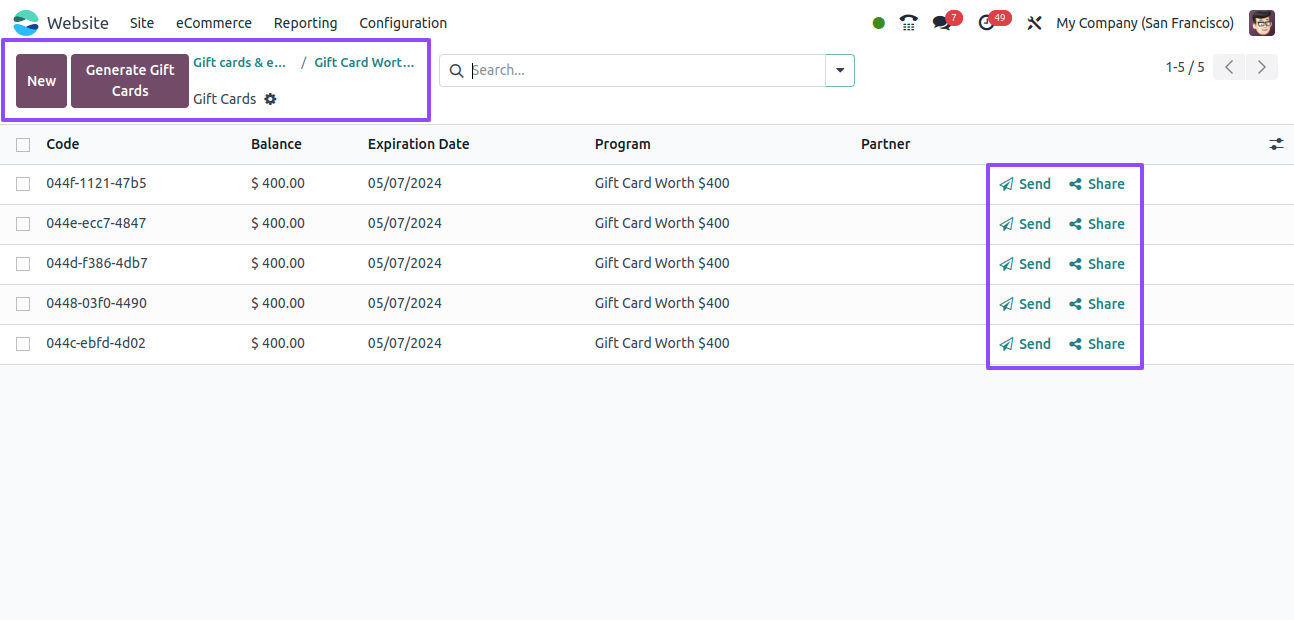Open the Reporting menu
Image resolution: width=1294 pixels, height=620 pixels.
click(306, 23)
